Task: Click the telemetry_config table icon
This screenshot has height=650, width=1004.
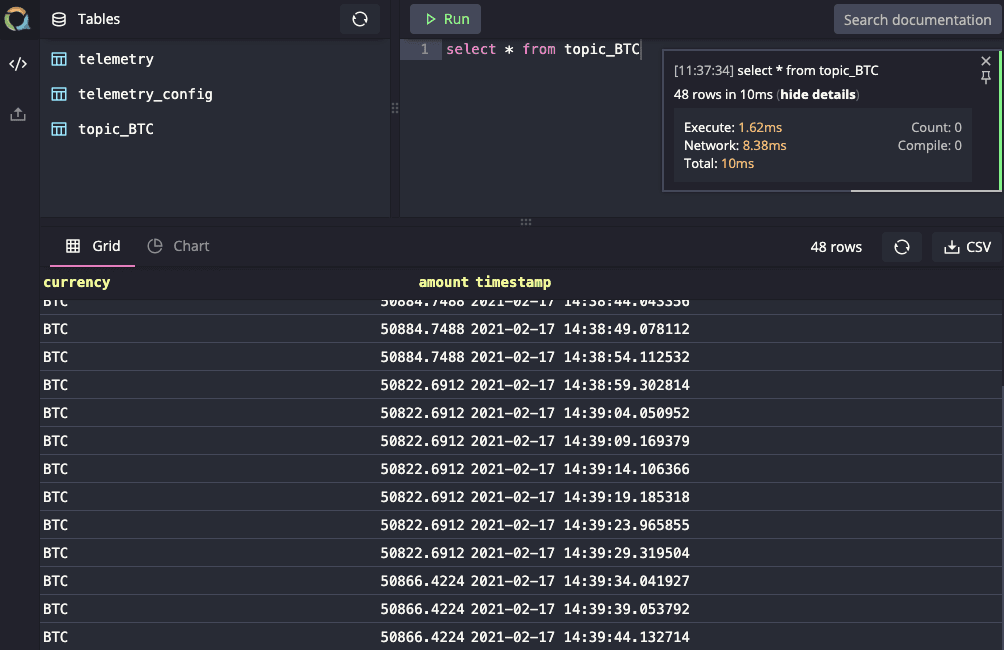Action: coord(59,94)
